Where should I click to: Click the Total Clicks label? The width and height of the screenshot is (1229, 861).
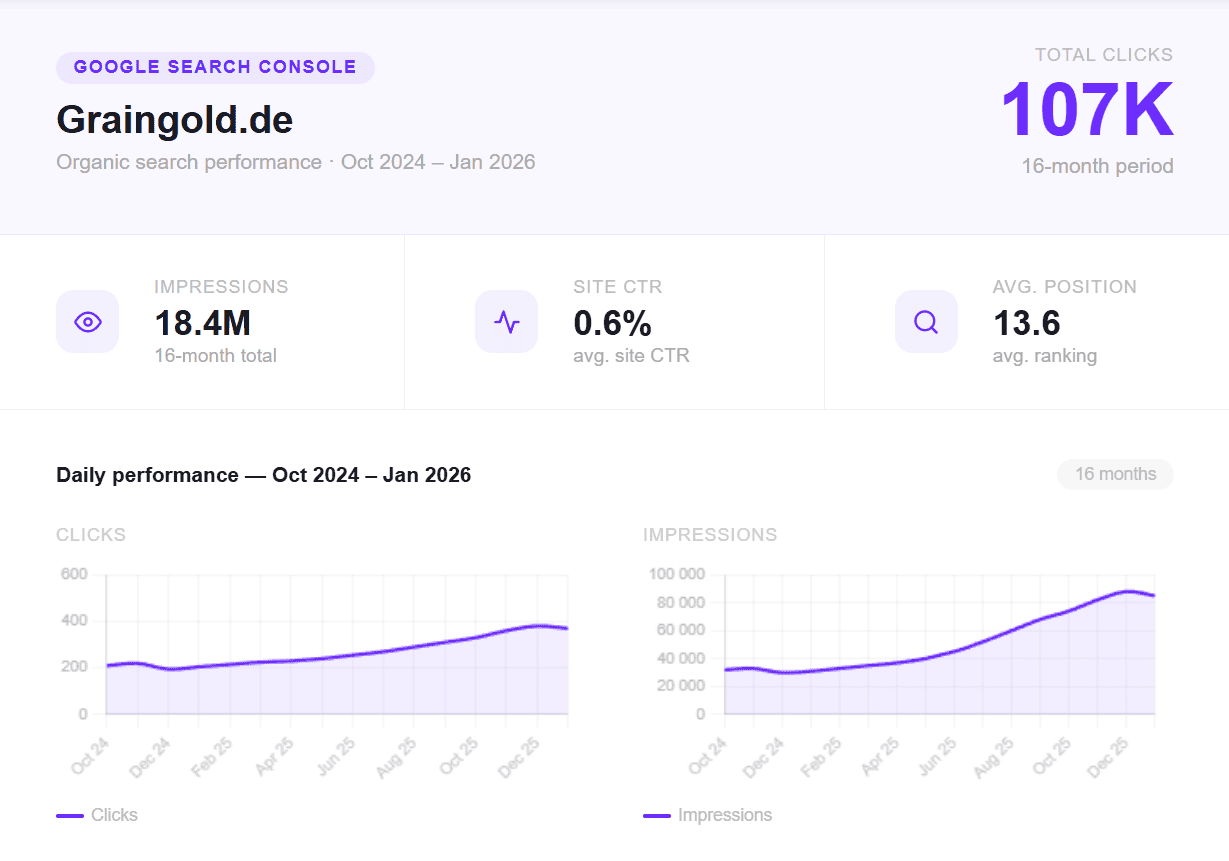tap(1104, 55)
